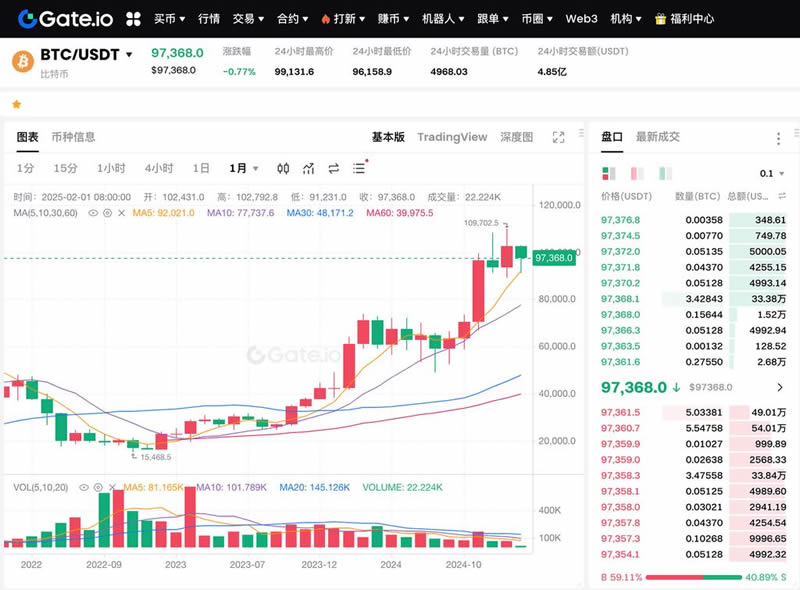Viewport: 800px width, 590px height.
Task: Open the candlestick chart type icon
Action: click(x=283, y=168)
